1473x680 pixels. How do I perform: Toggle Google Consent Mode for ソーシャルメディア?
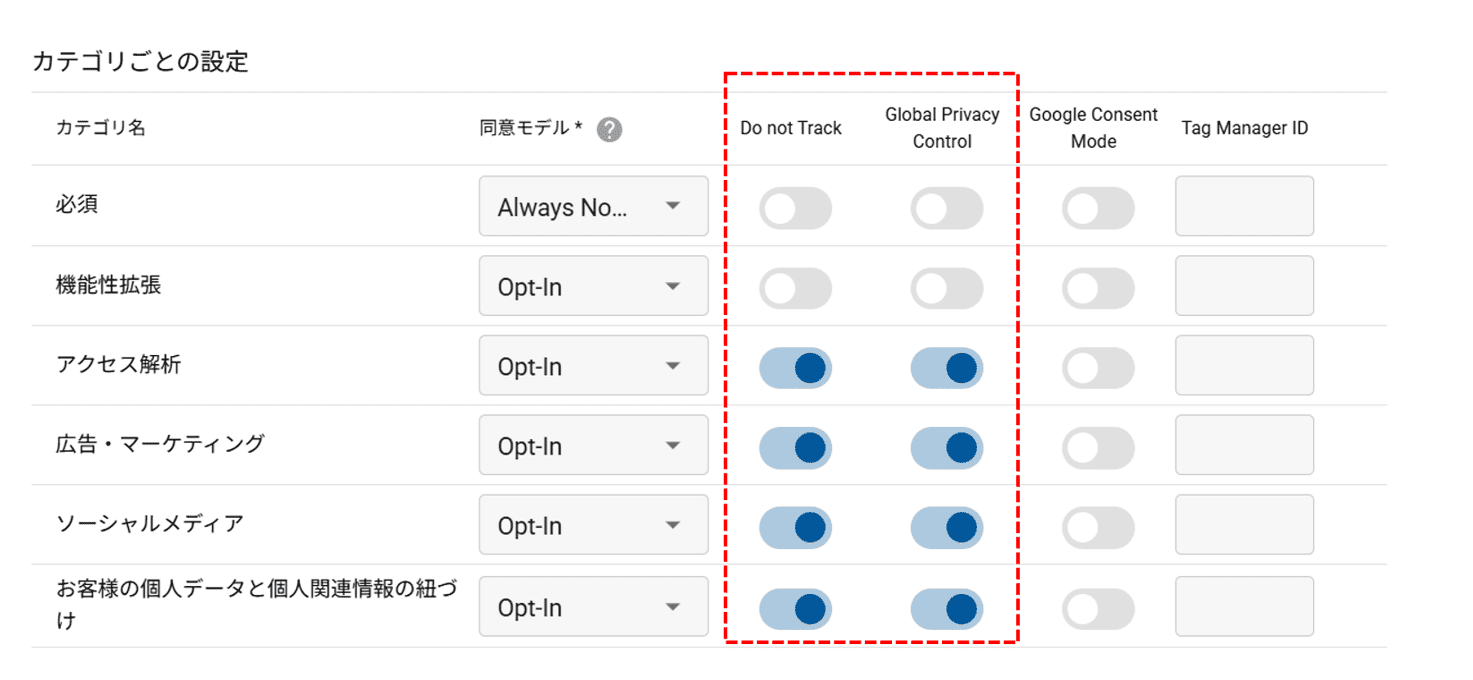pos(1098,526)
